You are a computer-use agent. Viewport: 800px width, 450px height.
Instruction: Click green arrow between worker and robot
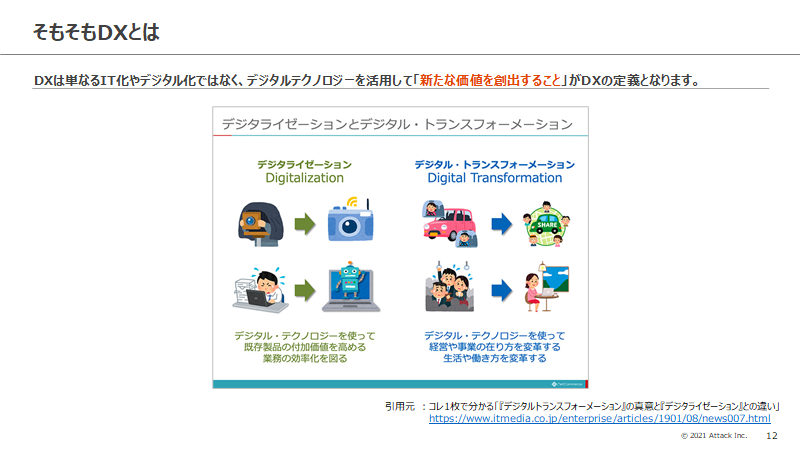pos(305,290)
